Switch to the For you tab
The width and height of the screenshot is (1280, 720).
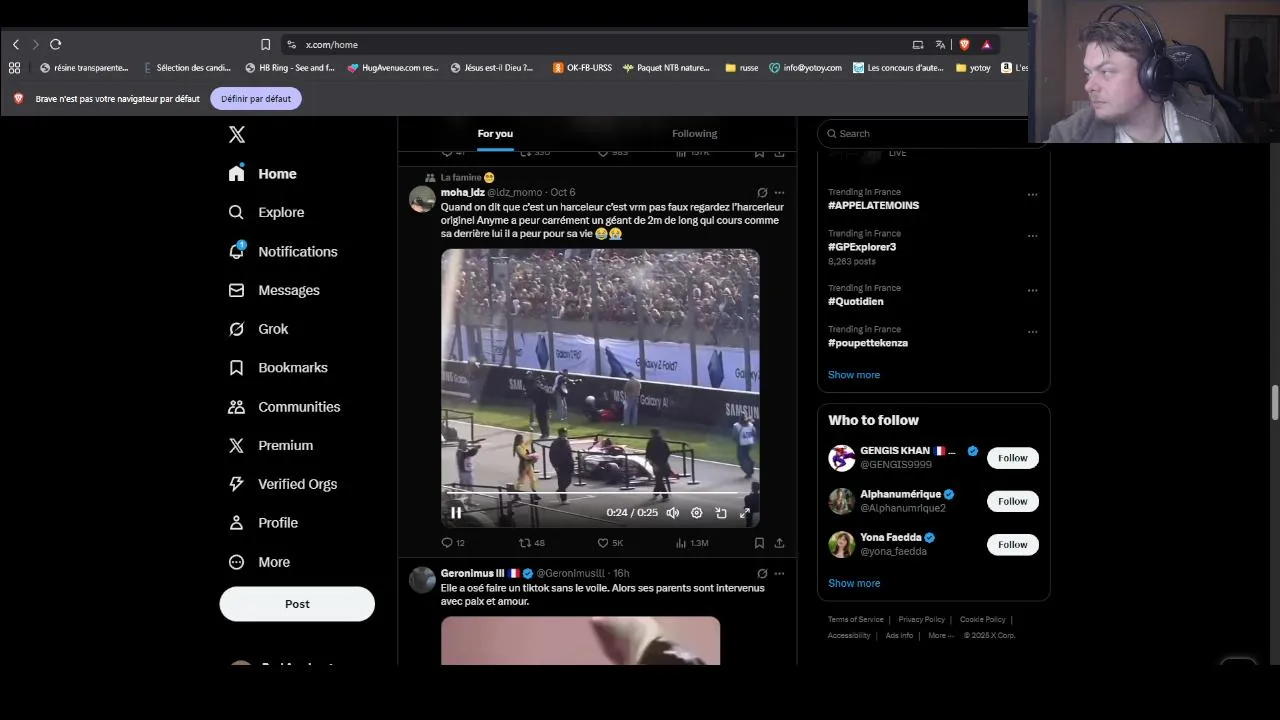[x=495, y=134]
